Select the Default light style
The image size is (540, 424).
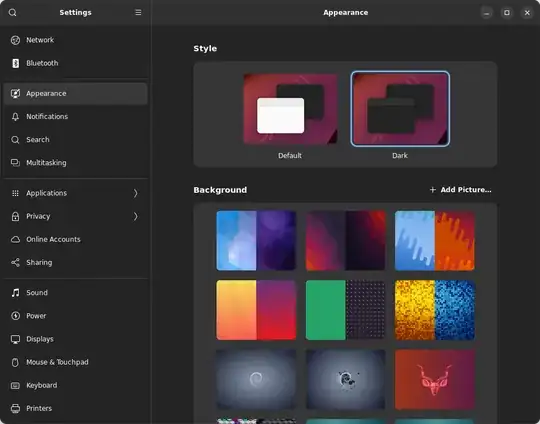(290, 109)
